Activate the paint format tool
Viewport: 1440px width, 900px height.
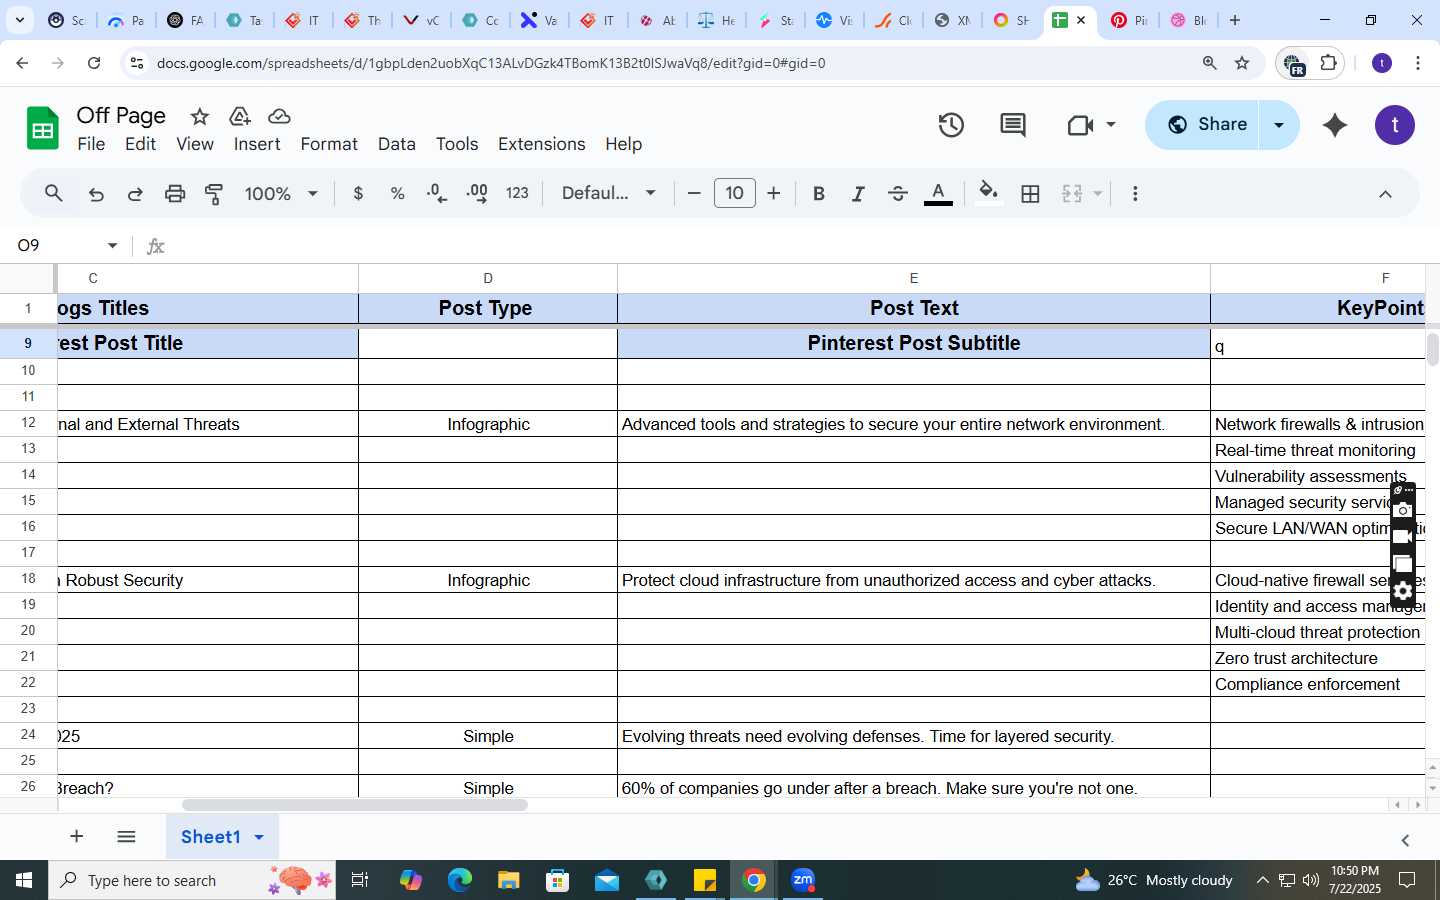coord(214,194)
